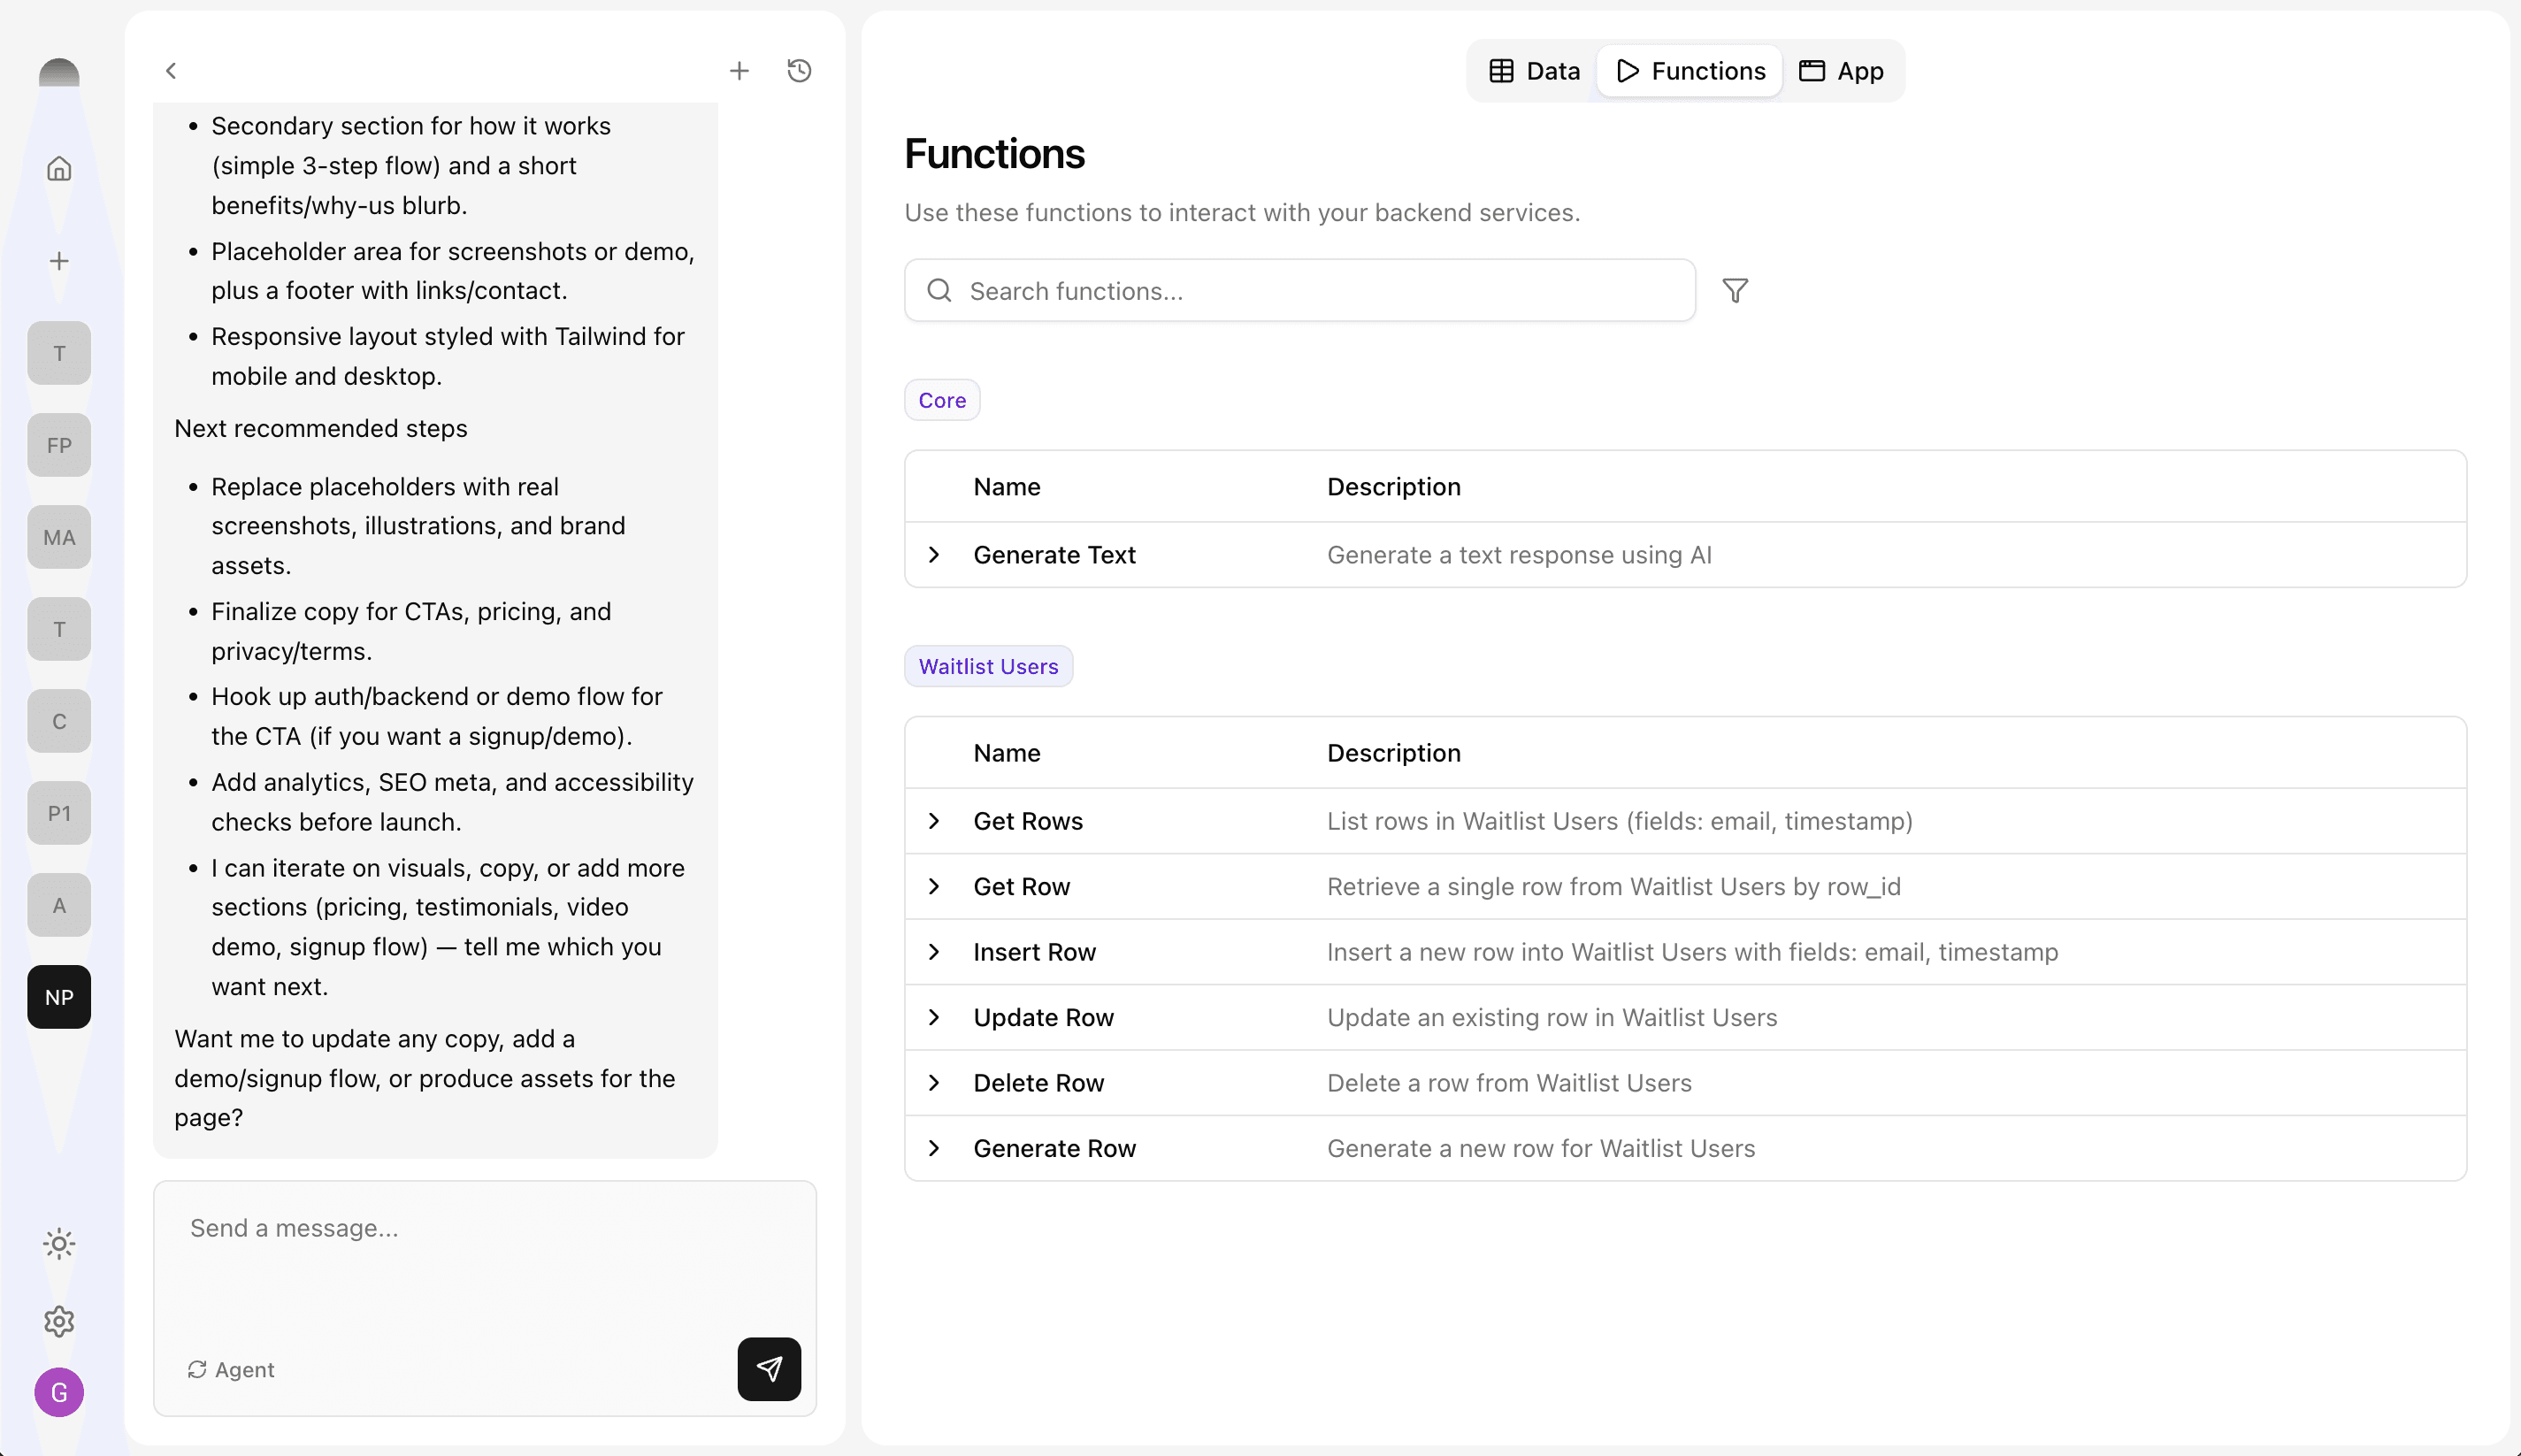Screen dimensions: 2521x1456
Task: Expand the Get Rows function
Action: (x=934, y=821)
